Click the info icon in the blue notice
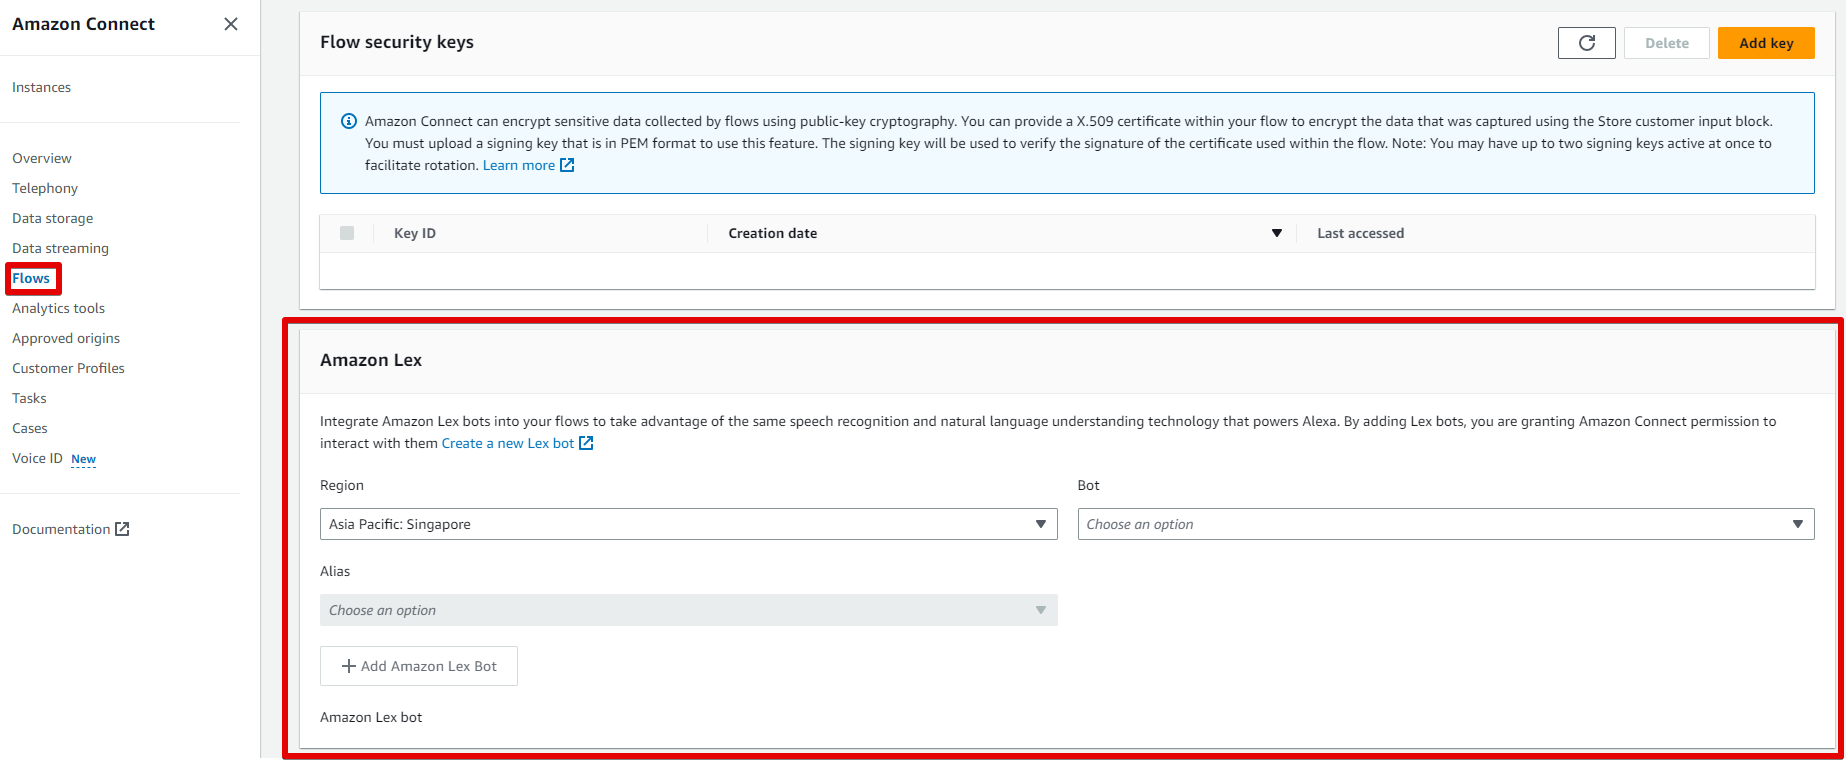This screenshot has height=764, width=1848. 349,121
